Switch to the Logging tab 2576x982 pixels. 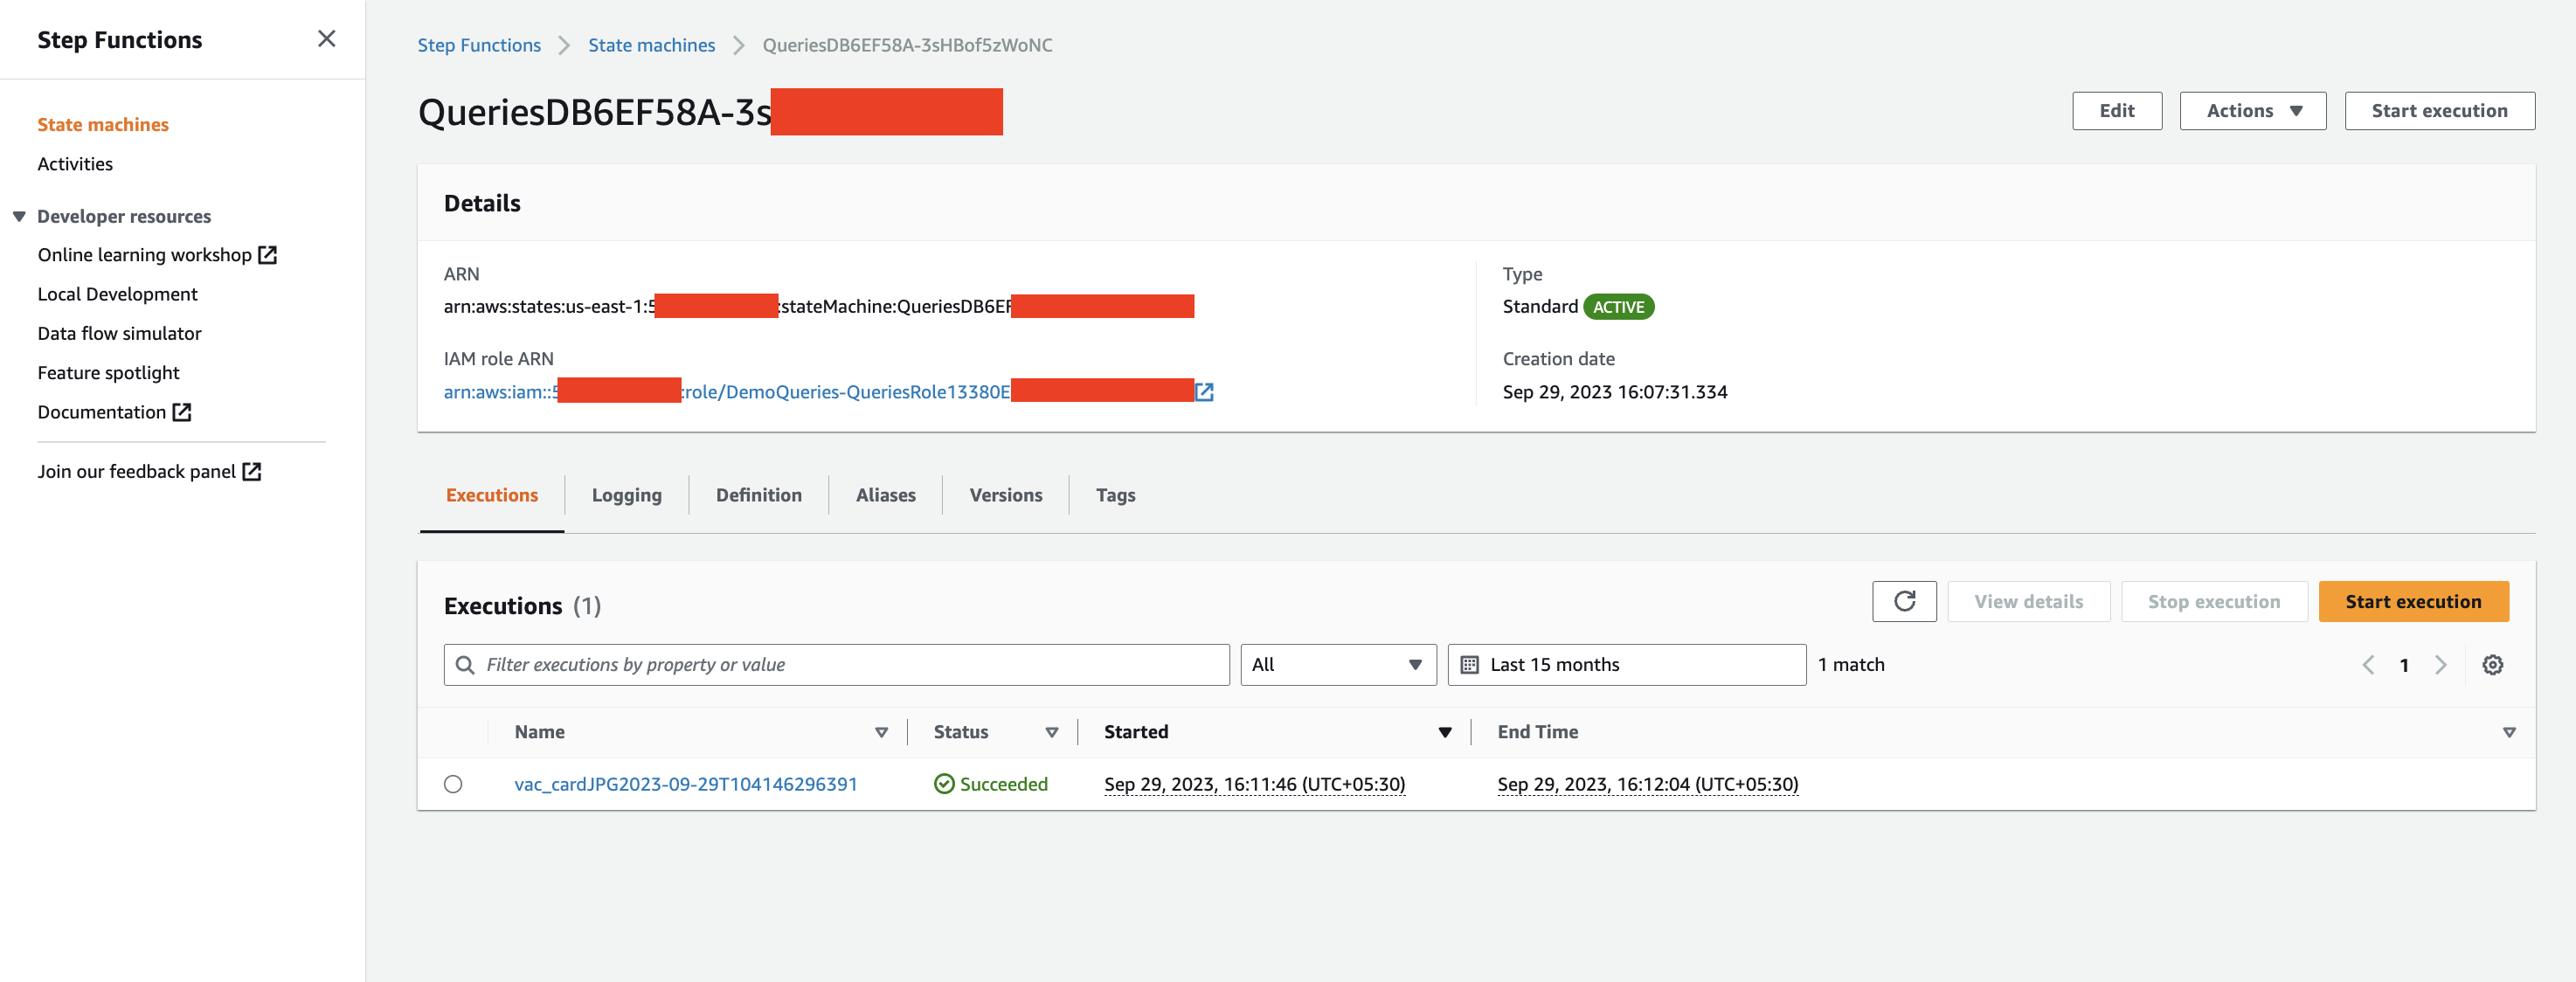point(626,495)
